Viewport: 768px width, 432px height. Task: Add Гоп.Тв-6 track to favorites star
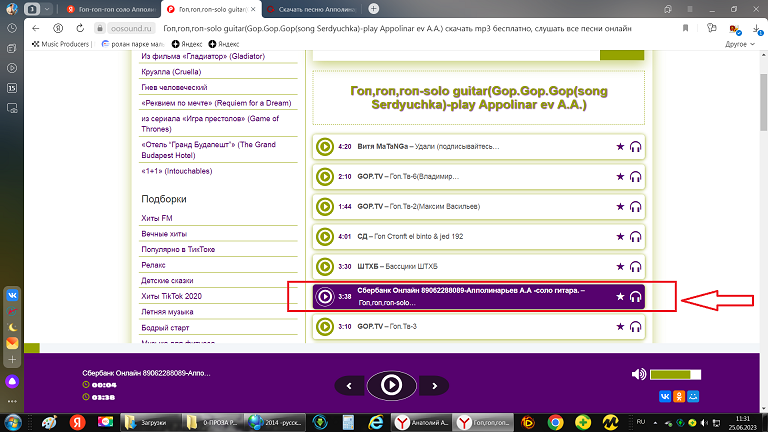tap(620, 176)
